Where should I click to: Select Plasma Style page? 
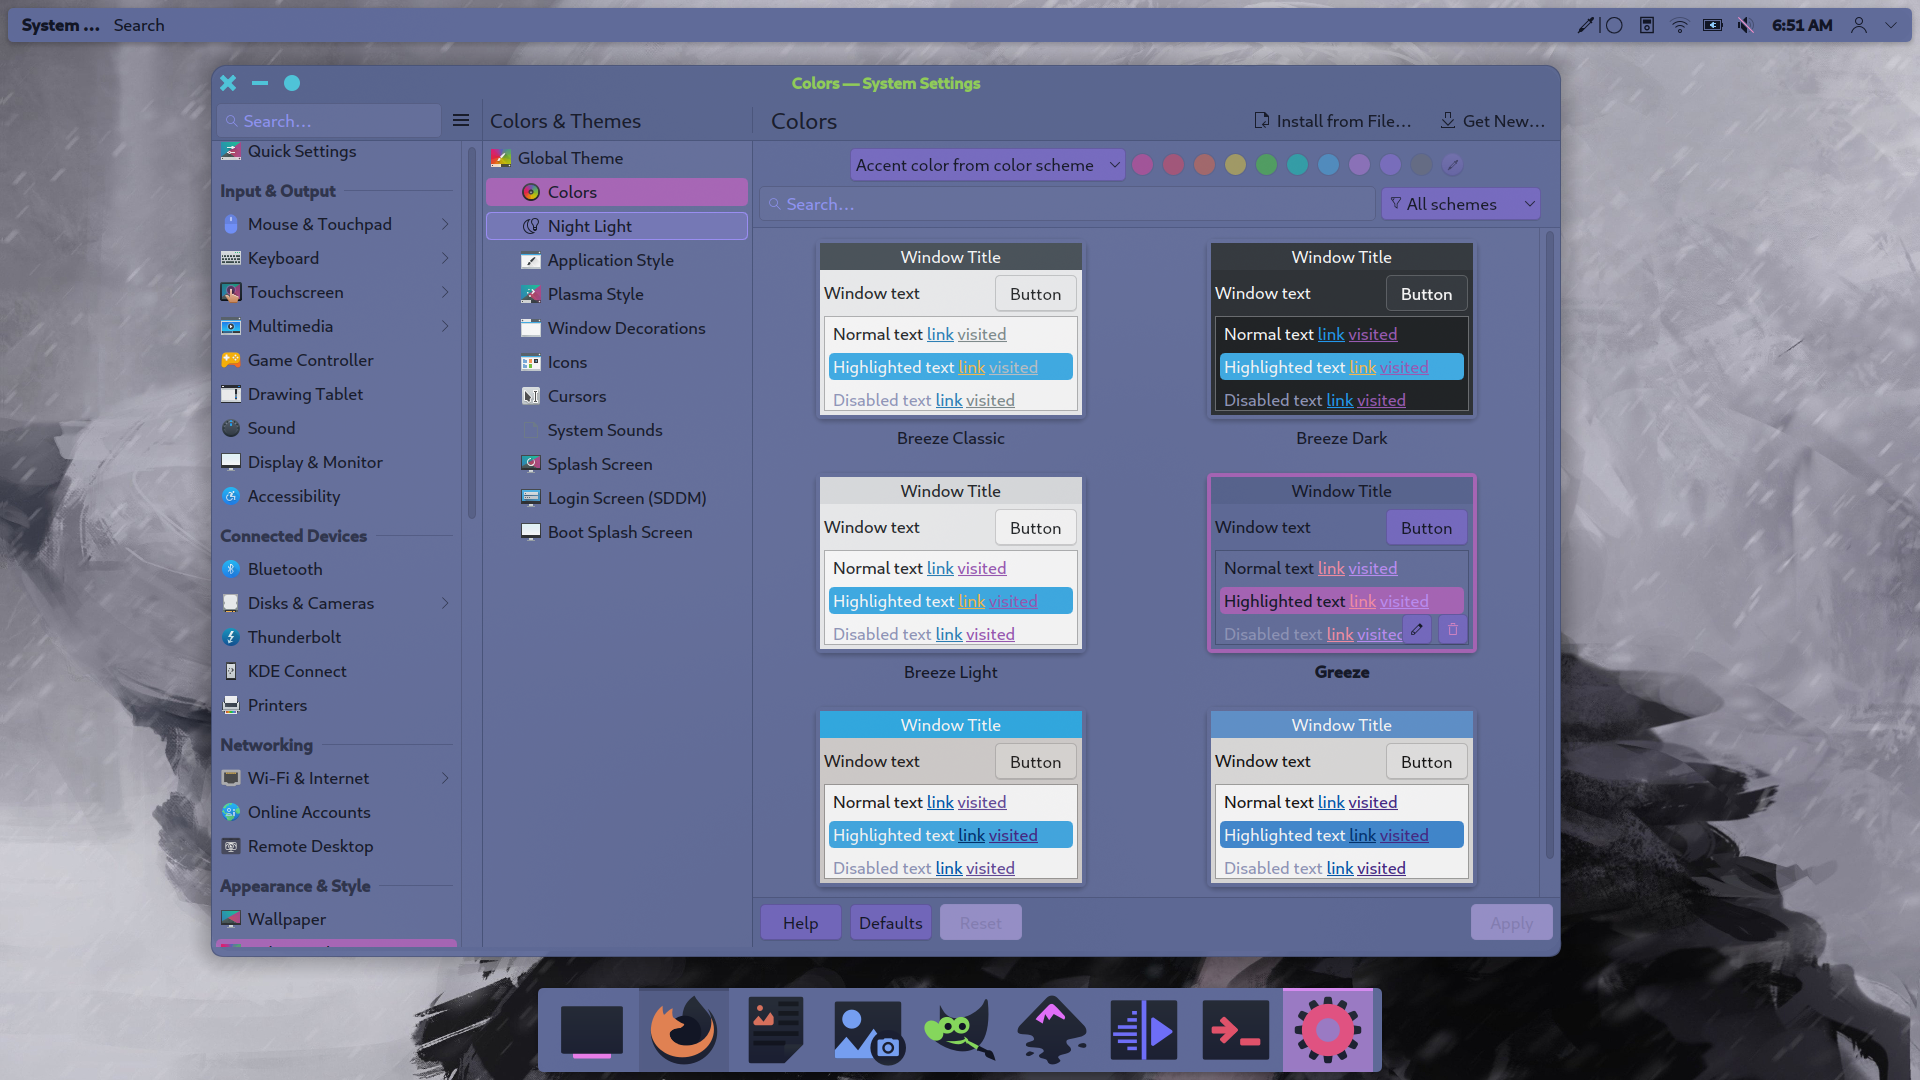(617, 294)
